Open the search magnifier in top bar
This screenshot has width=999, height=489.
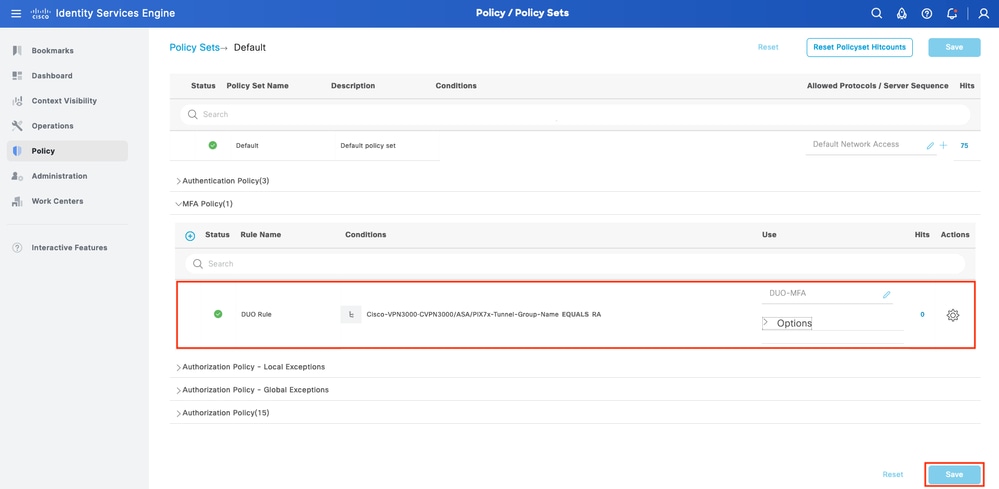pos(877,13)
